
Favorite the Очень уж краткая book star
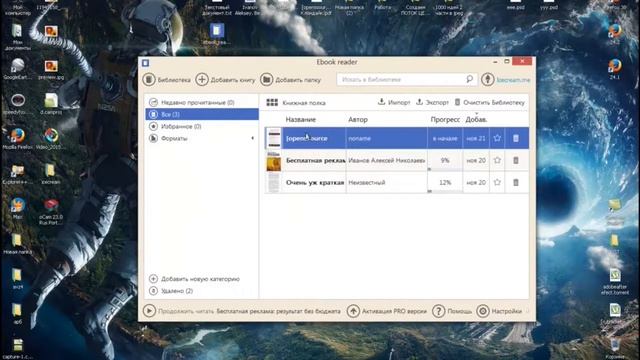[x=497, y=182]
